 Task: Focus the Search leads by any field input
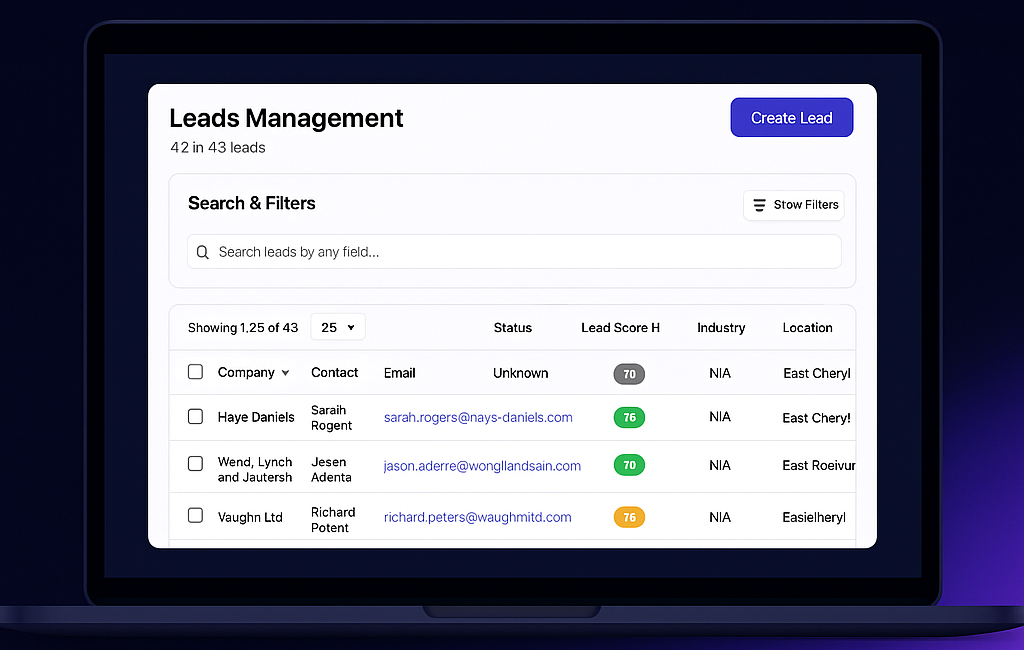pos(520,252)
